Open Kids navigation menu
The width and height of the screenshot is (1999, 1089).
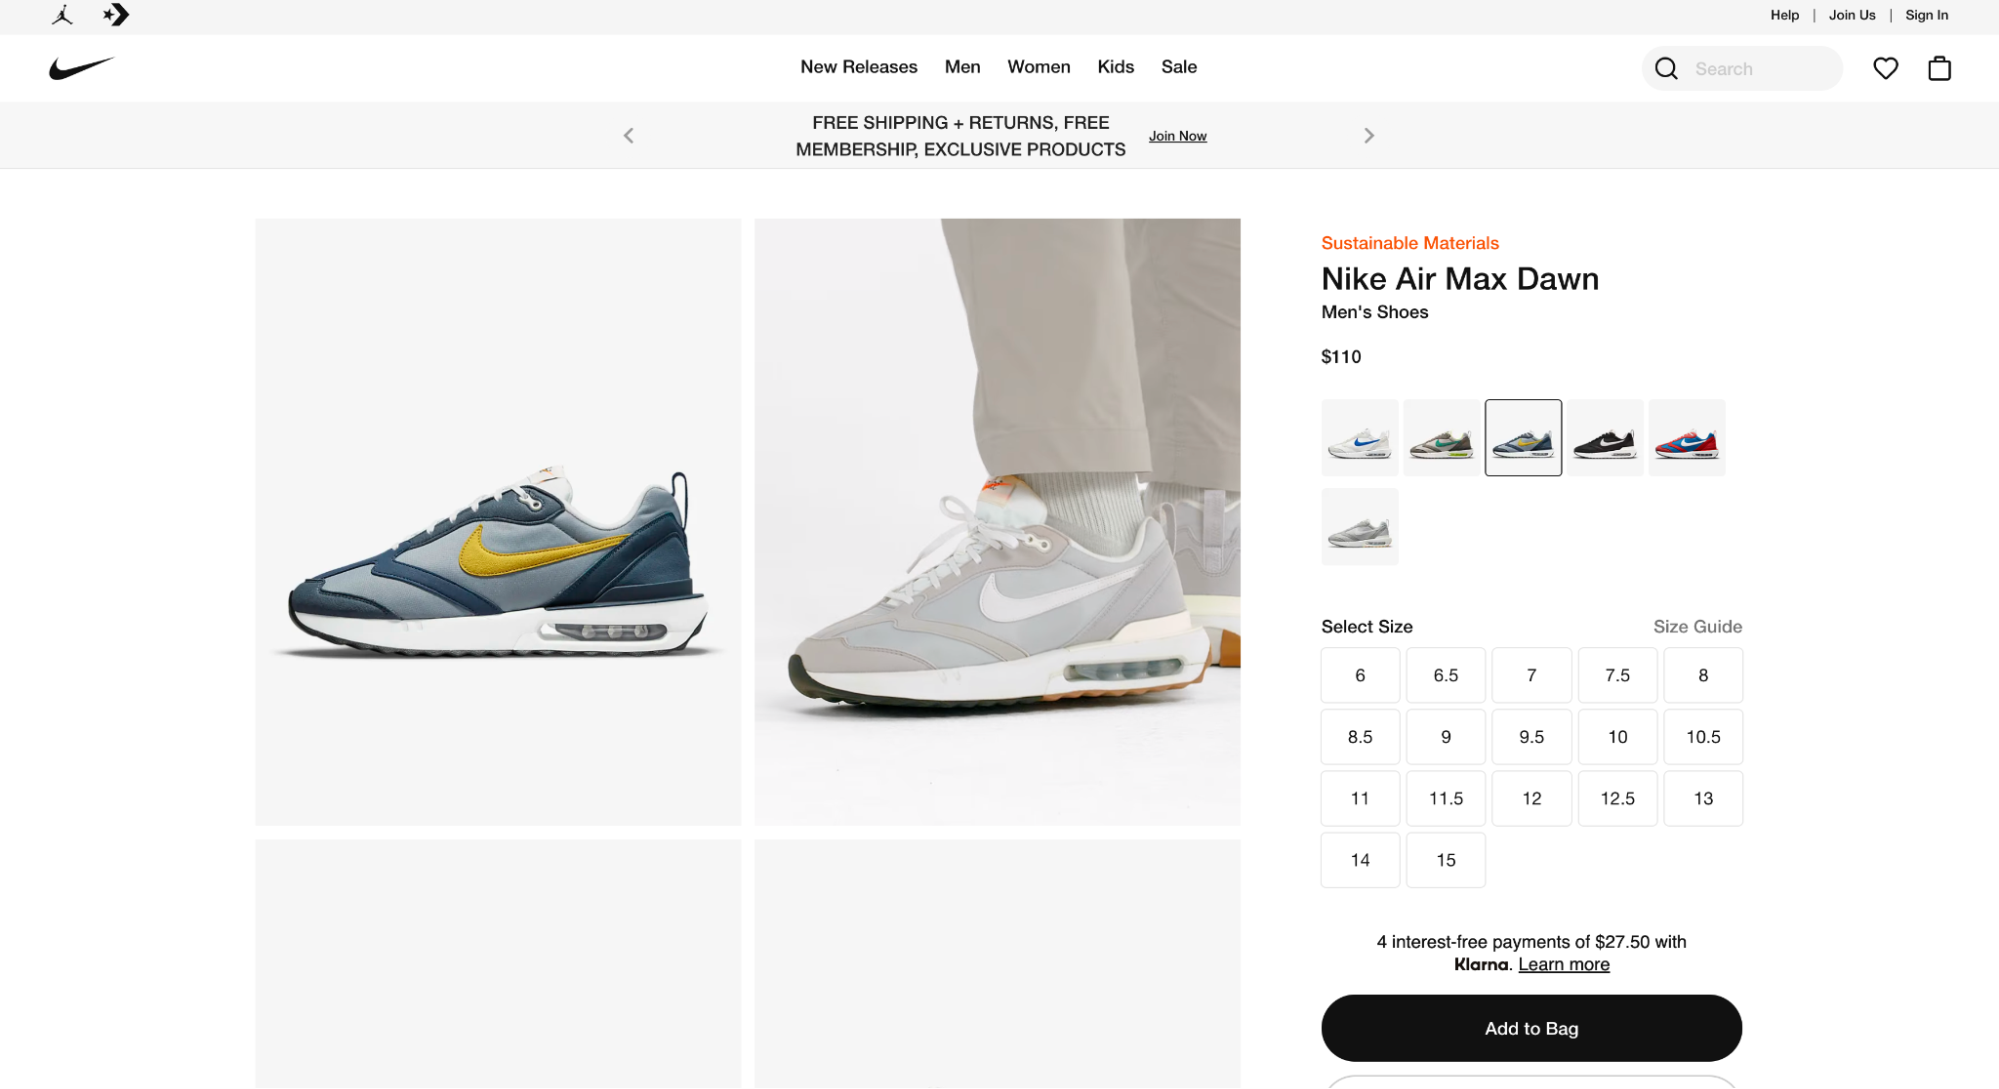1115,67
